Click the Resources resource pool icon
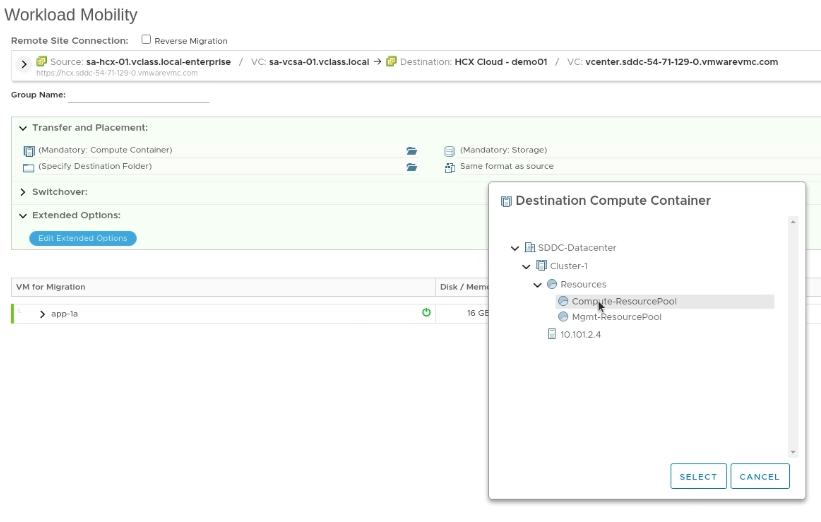 click(552, 284)
